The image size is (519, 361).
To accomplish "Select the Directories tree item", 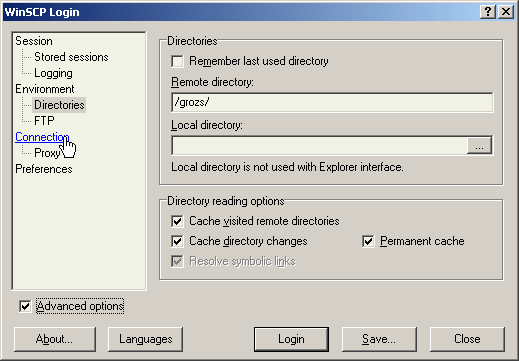I will click(59, 105).
